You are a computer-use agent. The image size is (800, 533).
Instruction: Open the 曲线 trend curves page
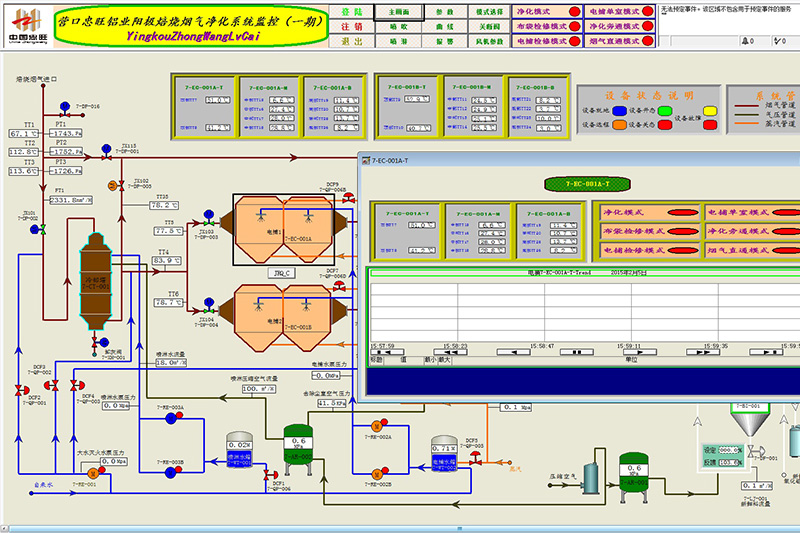coord(444,27)
